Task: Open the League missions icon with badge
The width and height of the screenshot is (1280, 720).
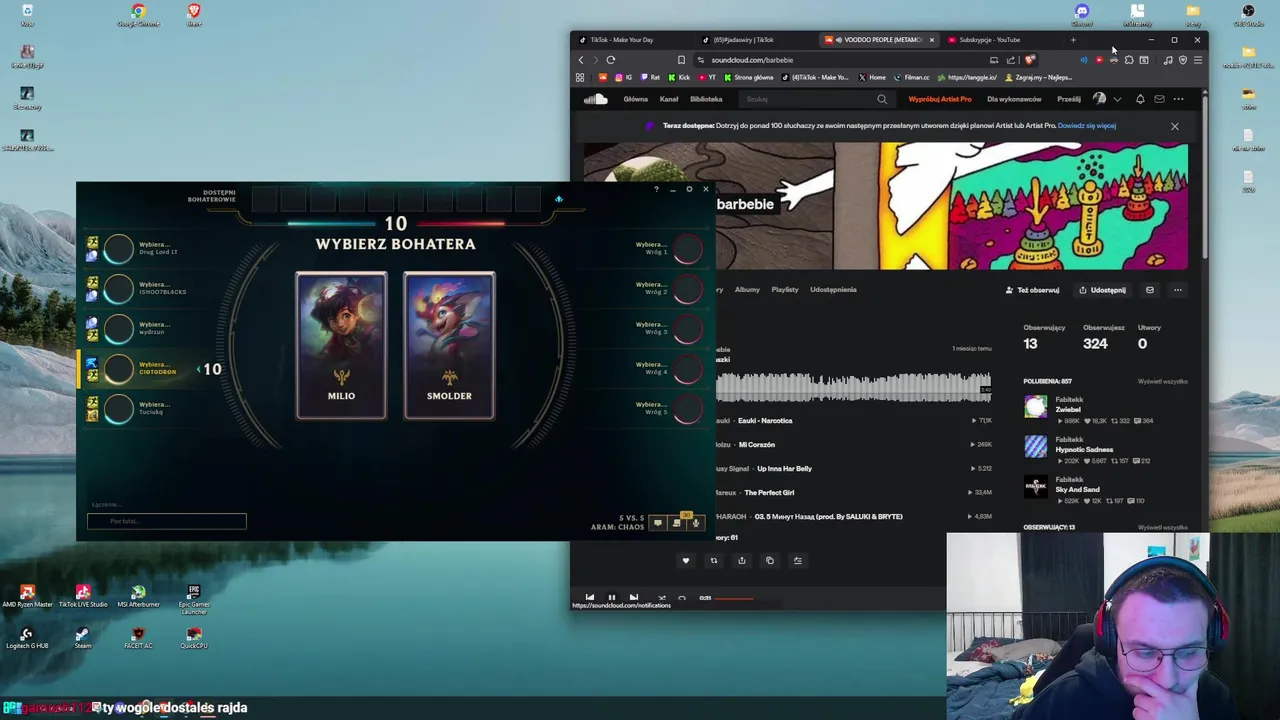Action: click(677, 521)
